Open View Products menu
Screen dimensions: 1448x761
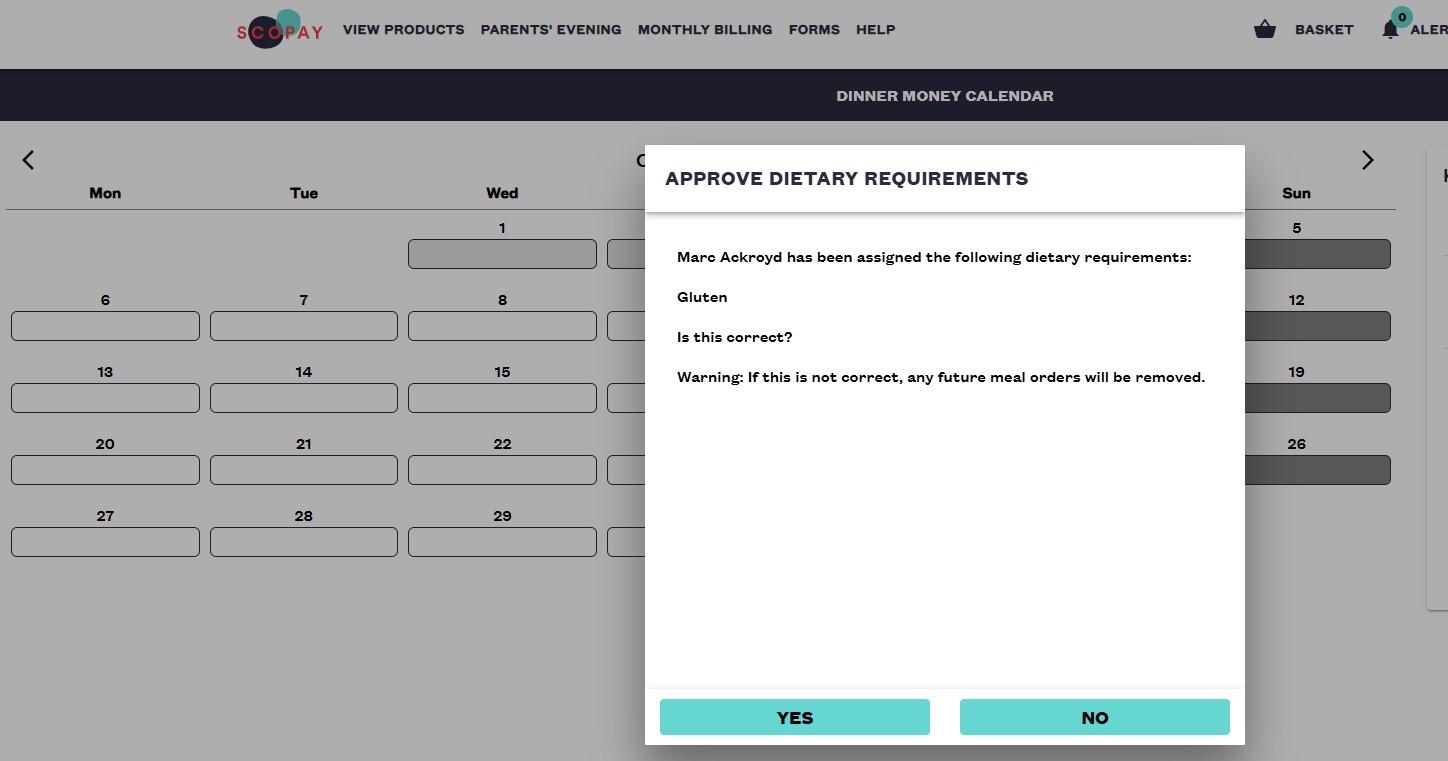(403, 30)
